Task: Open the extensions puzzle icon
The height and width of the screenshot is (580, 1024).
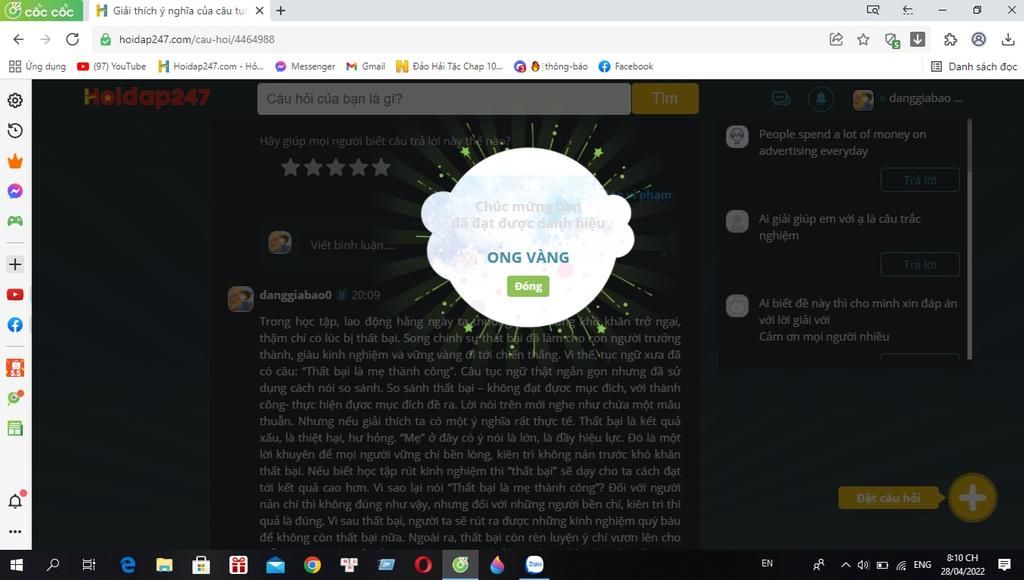Action: (950, 39)
